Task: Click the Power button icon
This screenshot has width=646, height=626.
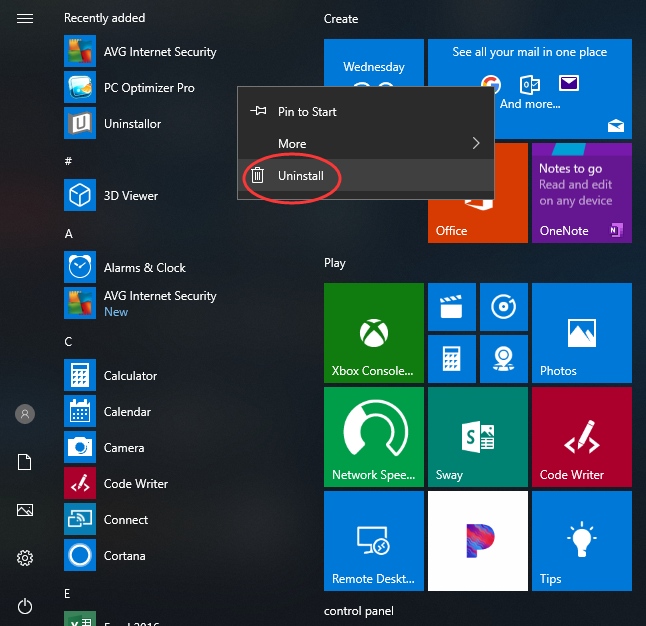Action: (x=25, y=606)
